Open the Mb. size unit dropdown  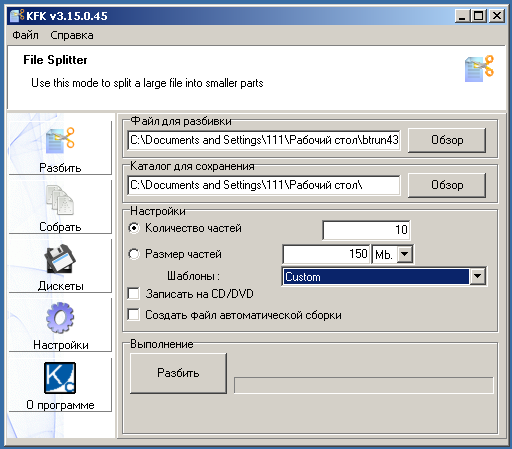405,254
